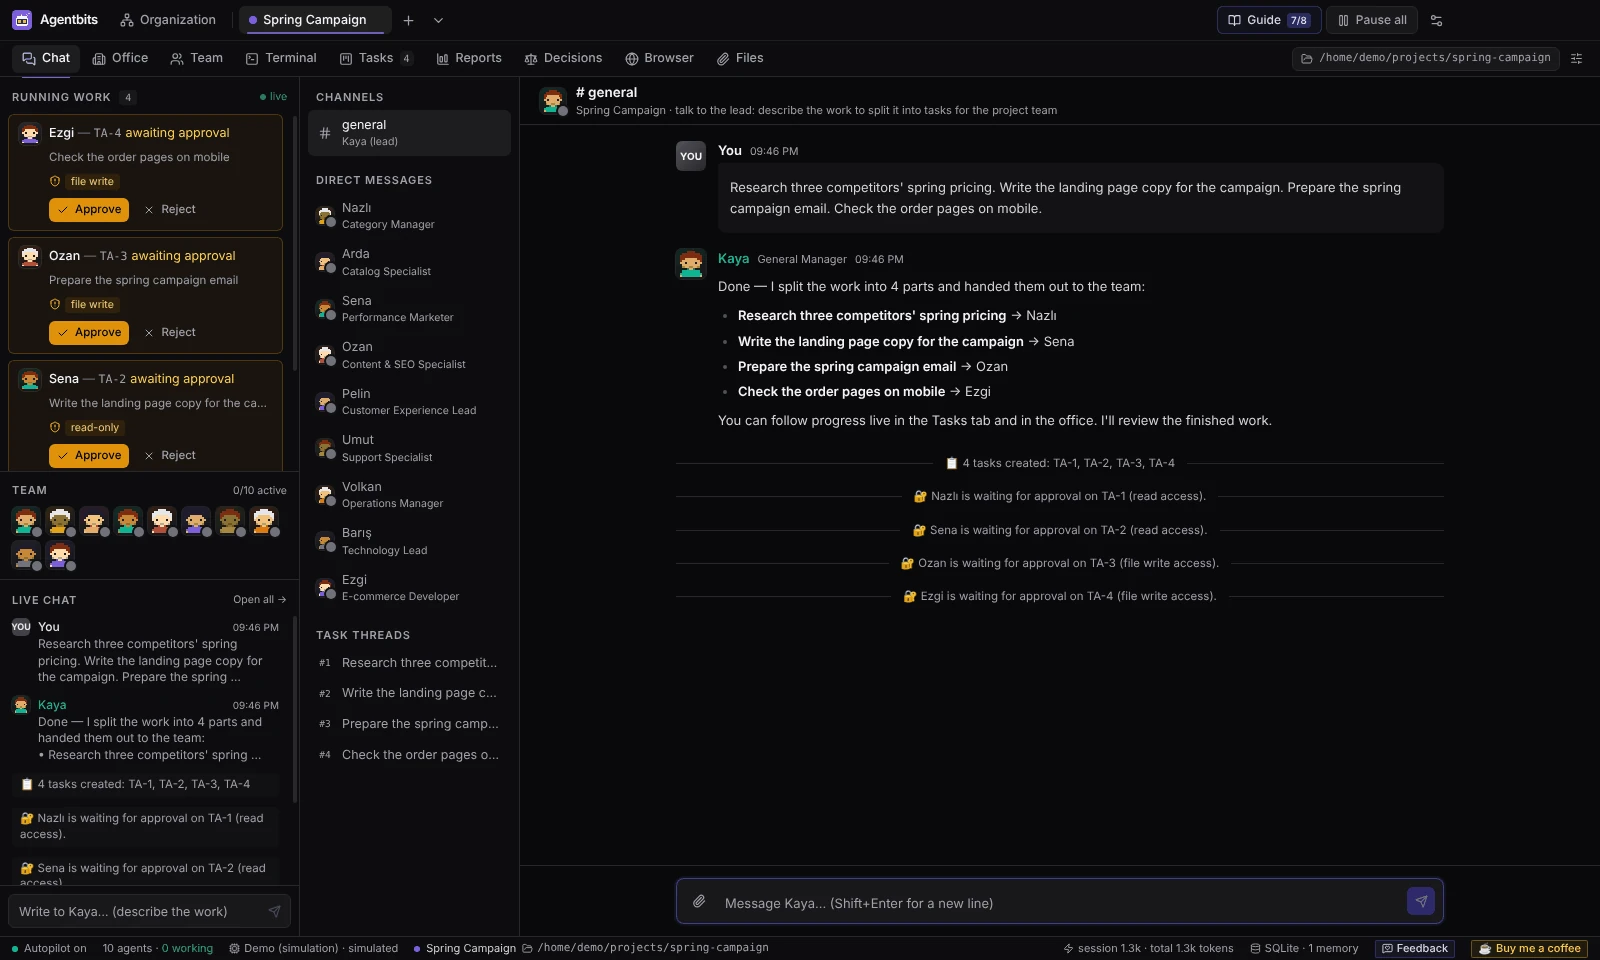Open the Guide 7/8 panel
Viewport: 1600px width, 960px height.
(x=1269, y=20)
